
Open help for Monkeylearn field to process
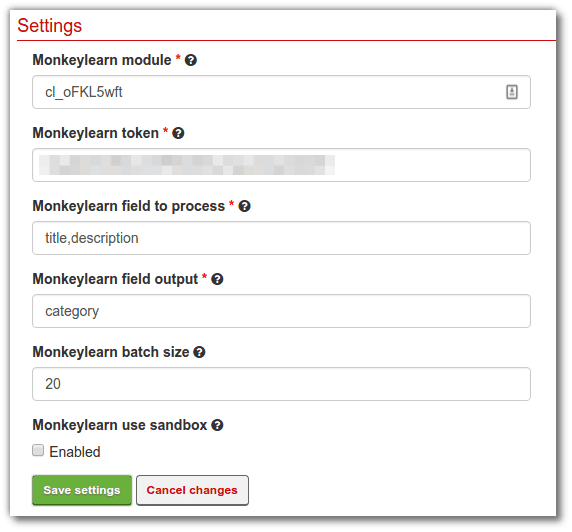click(244, 206)
